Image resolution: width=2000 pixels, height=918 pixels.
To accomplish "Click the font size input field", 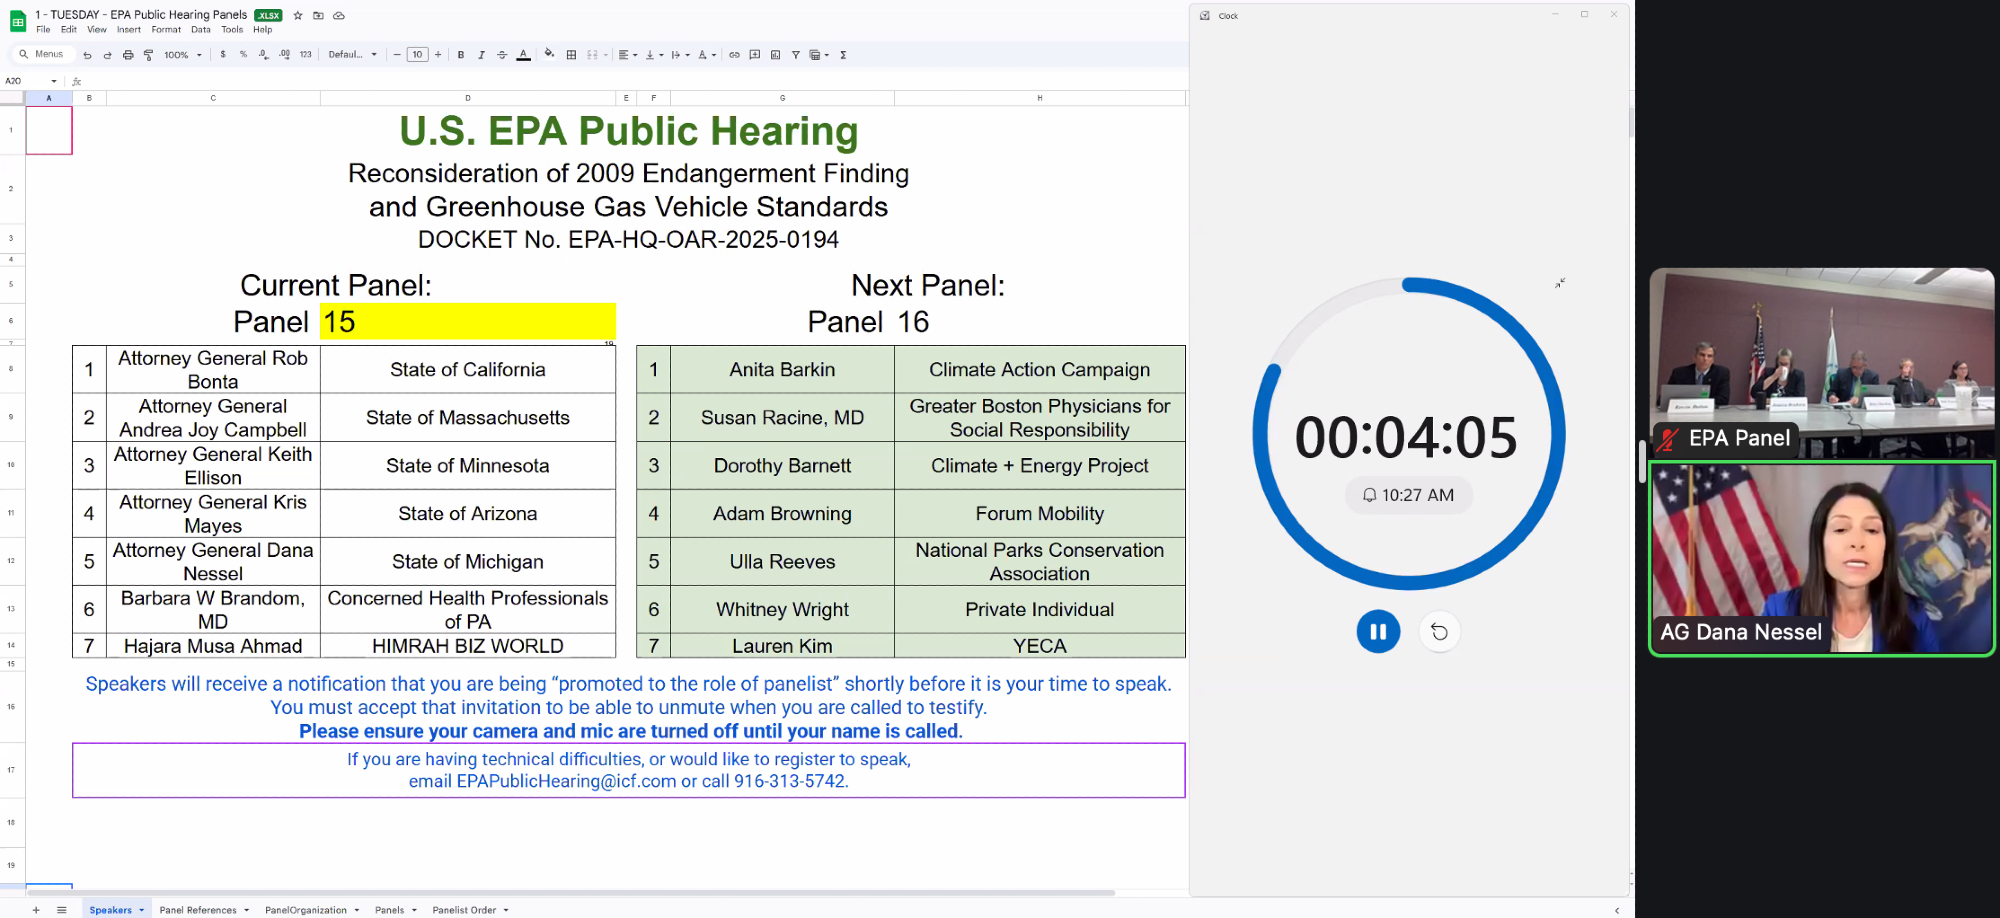I will point(417,55).
